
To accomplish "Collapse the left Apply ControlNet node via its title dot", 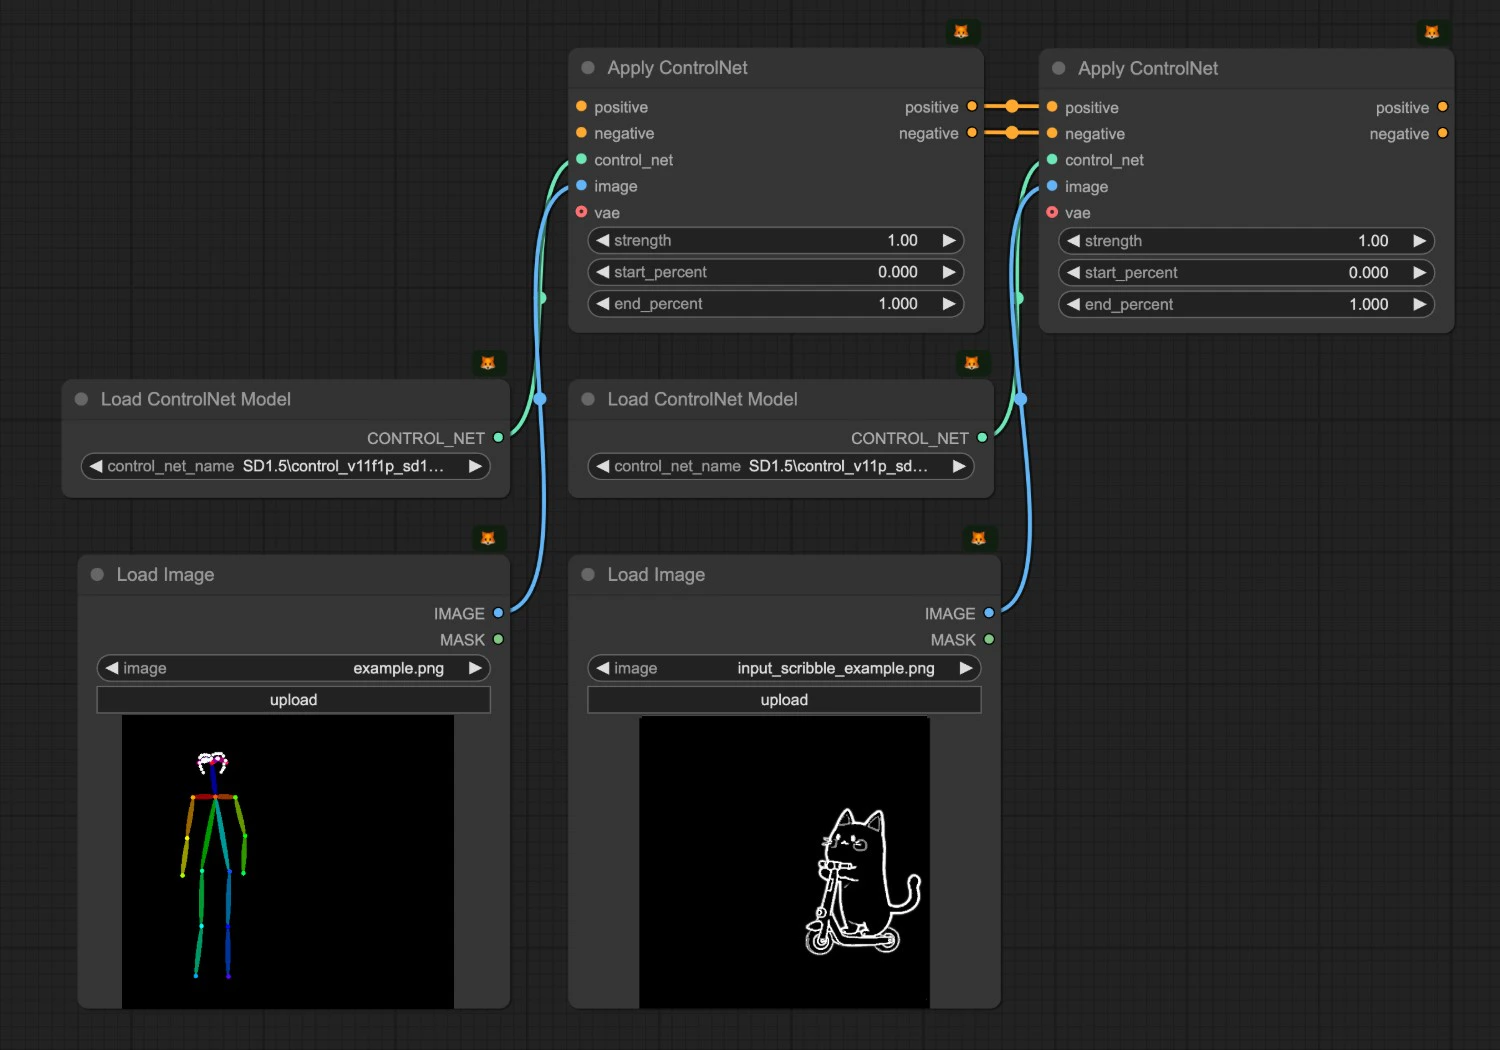I will click(x=588, y=68).
